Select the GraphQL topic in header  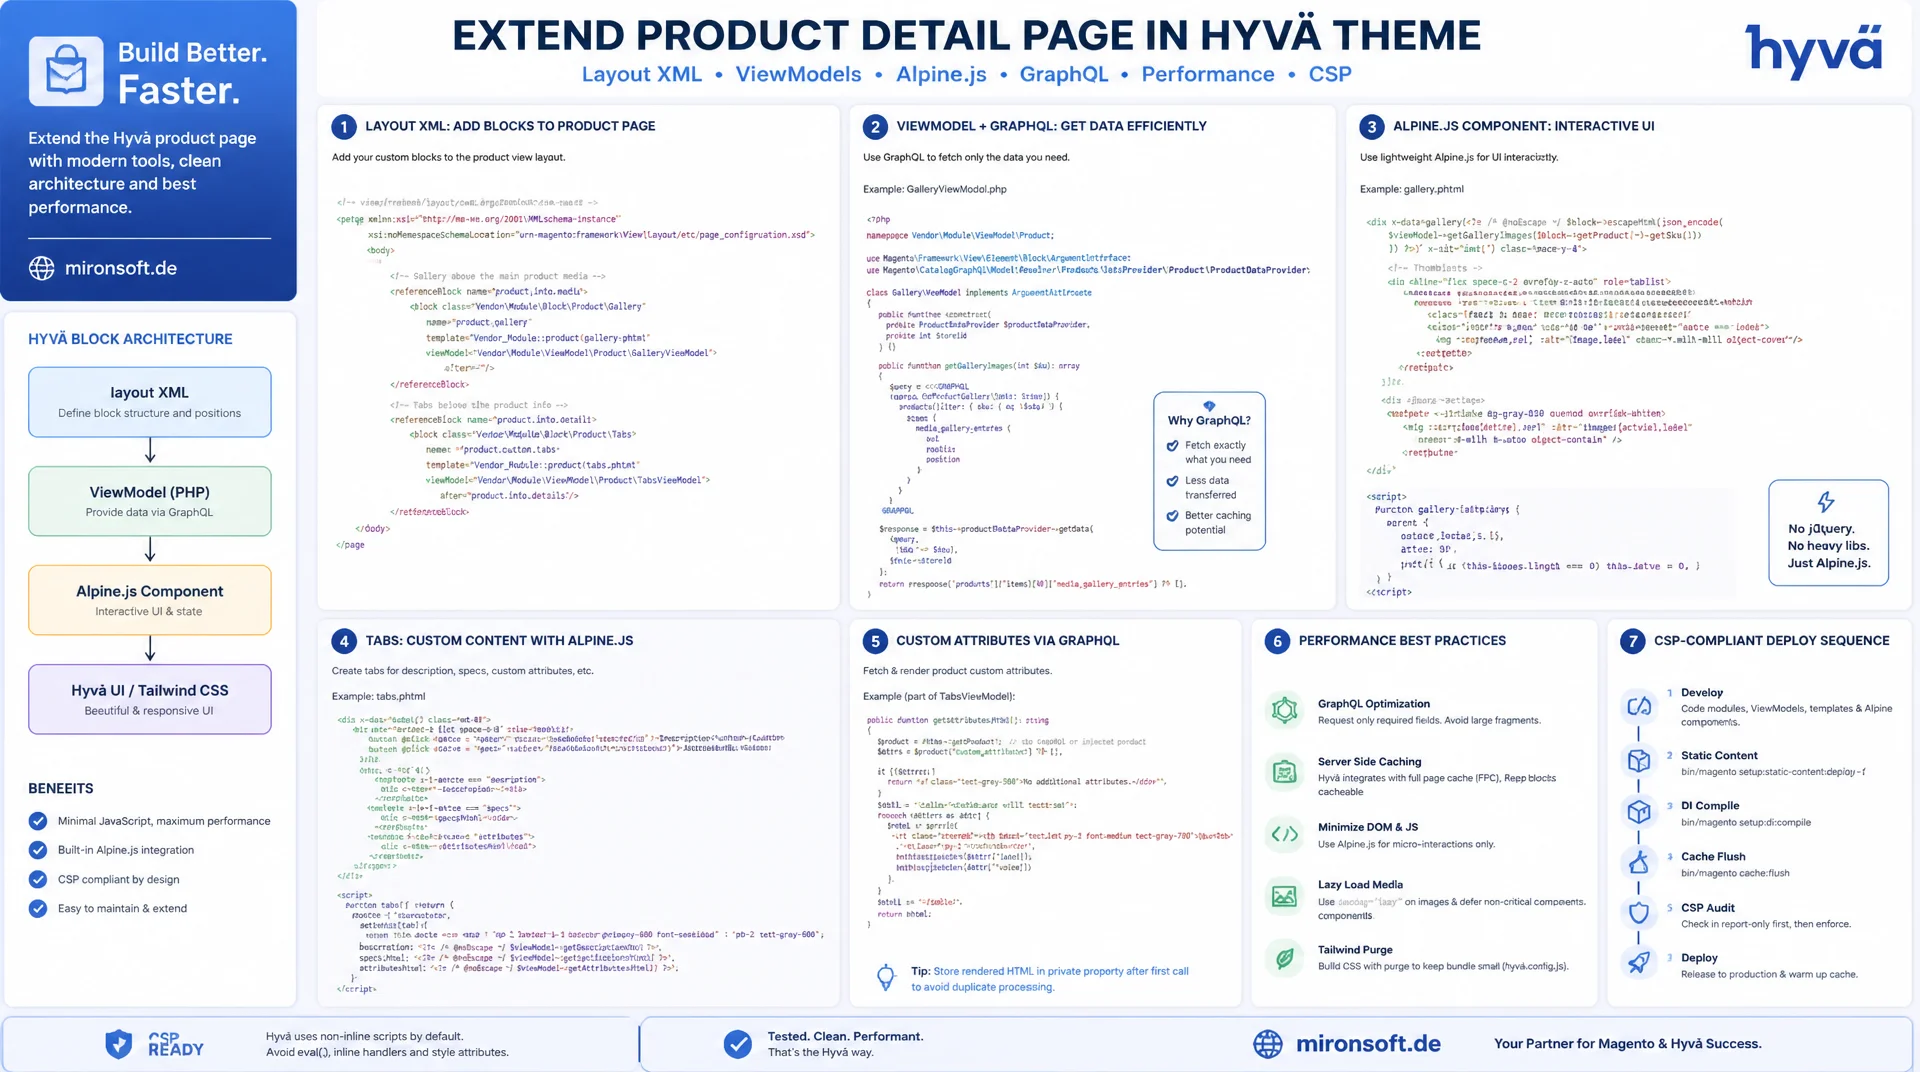click(x=1064, y=74)
